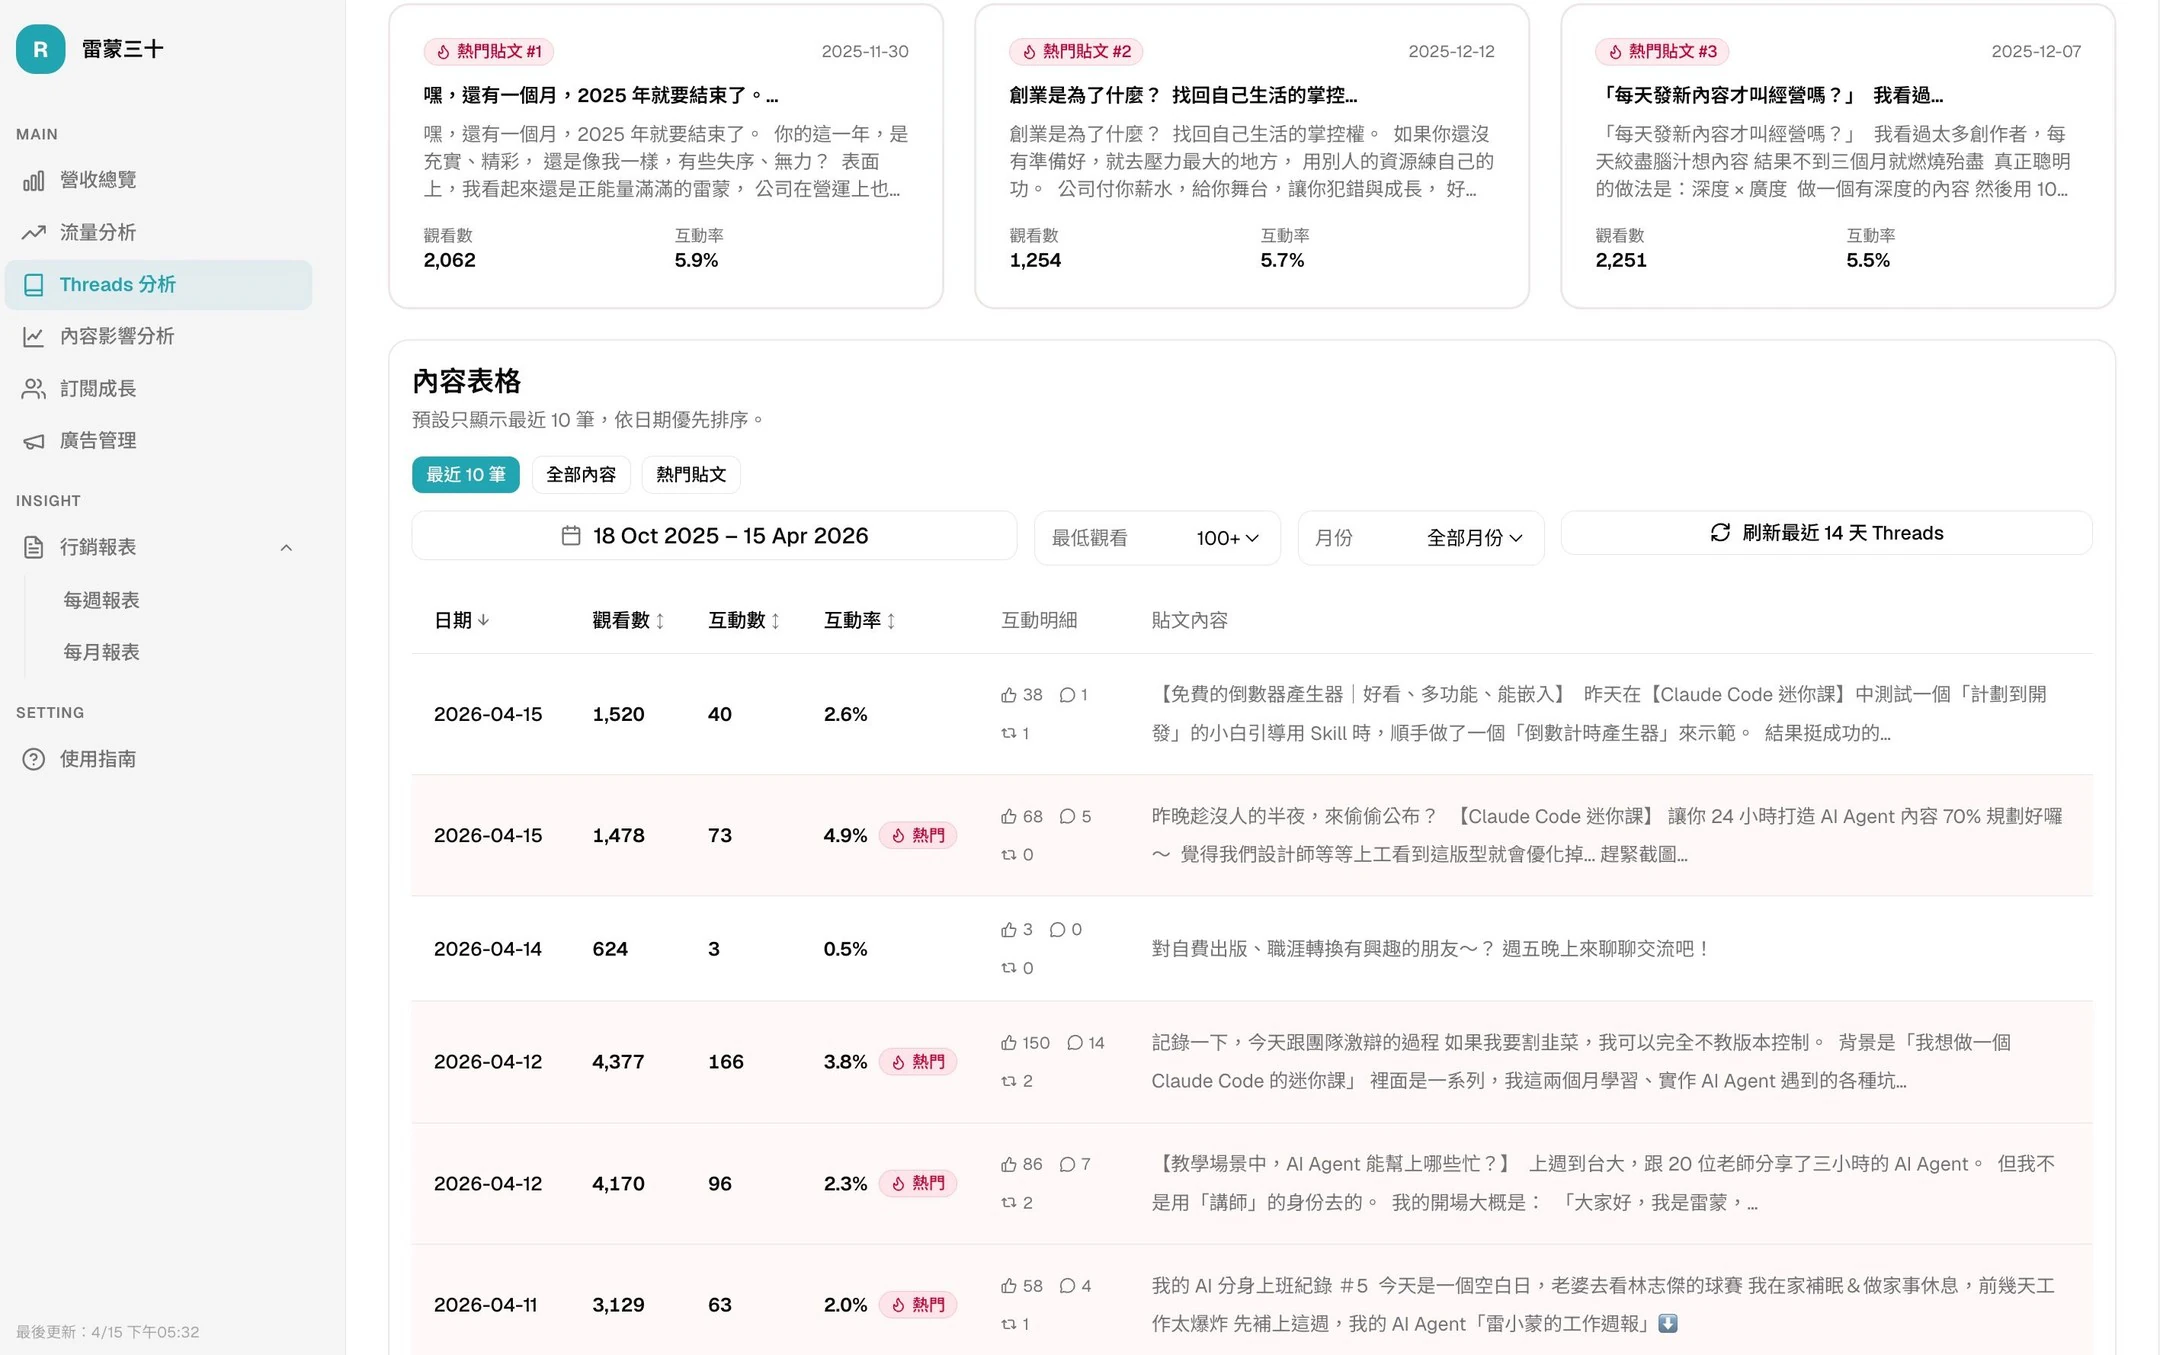Open the 熱門貼文 #1 card dated 2025-11-30
2160x1355 pixels.
click(666, 156)
